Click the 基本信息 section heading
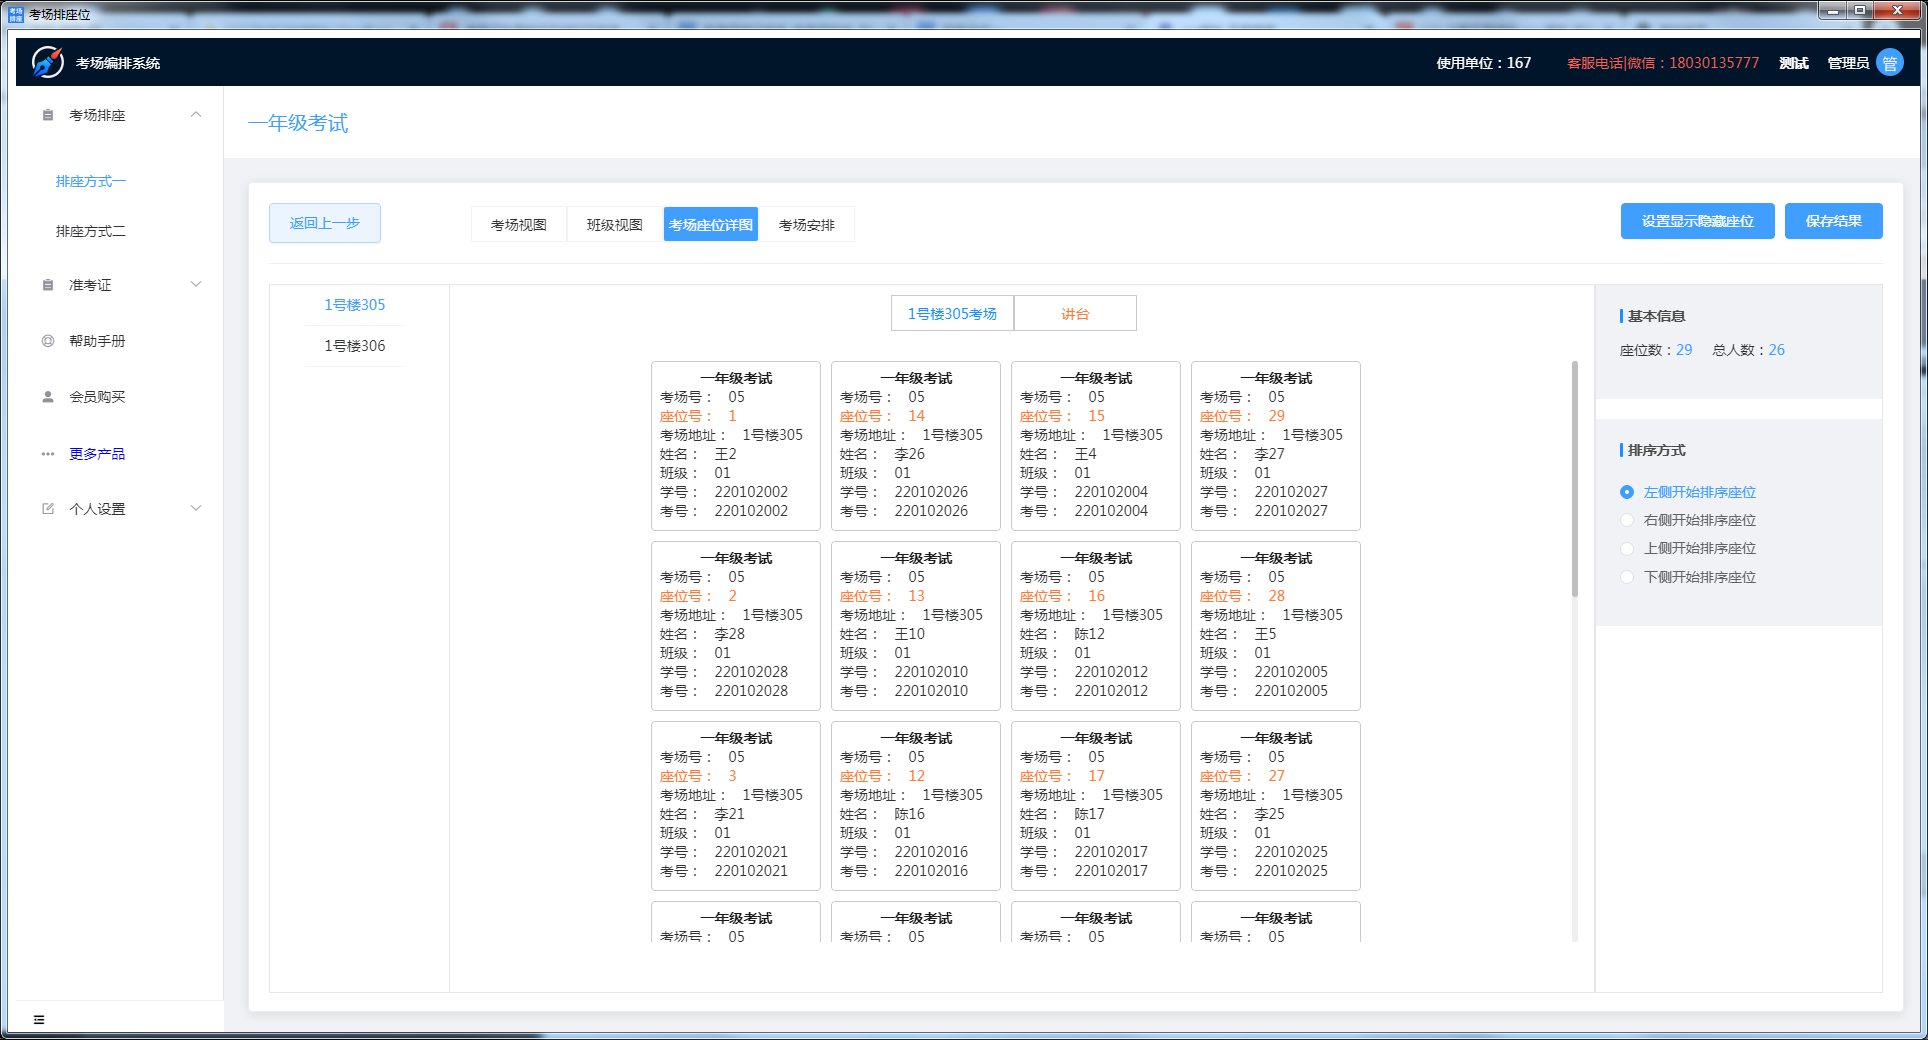Image resolution: width=1928 pixels, height=1040 pixels. pyautogui.click(x=1656, y=316)
